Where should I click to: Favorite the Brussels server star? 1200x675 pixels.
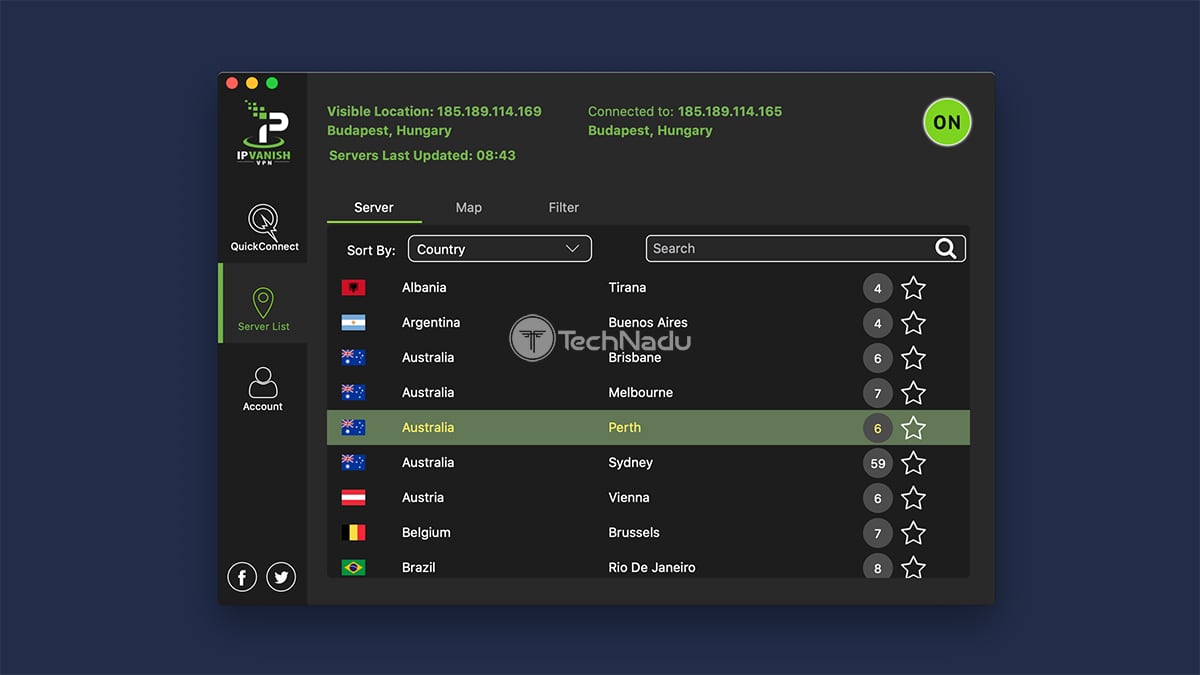click(x=913, y=533)
